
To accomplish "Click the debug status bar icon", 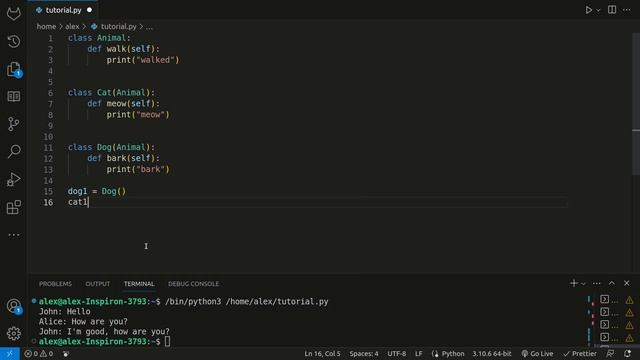I will (66, 354).
